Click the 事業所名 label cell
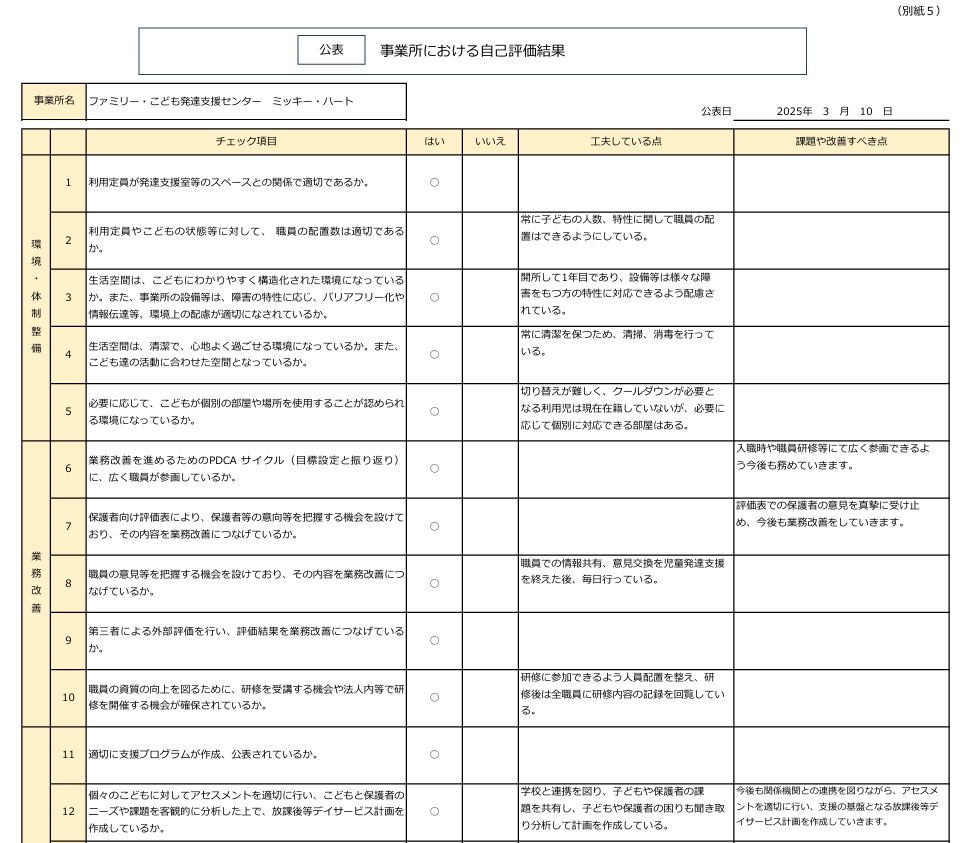Image resolution: width=971 pixels, height=843 pixels. [x=54, y=101]
